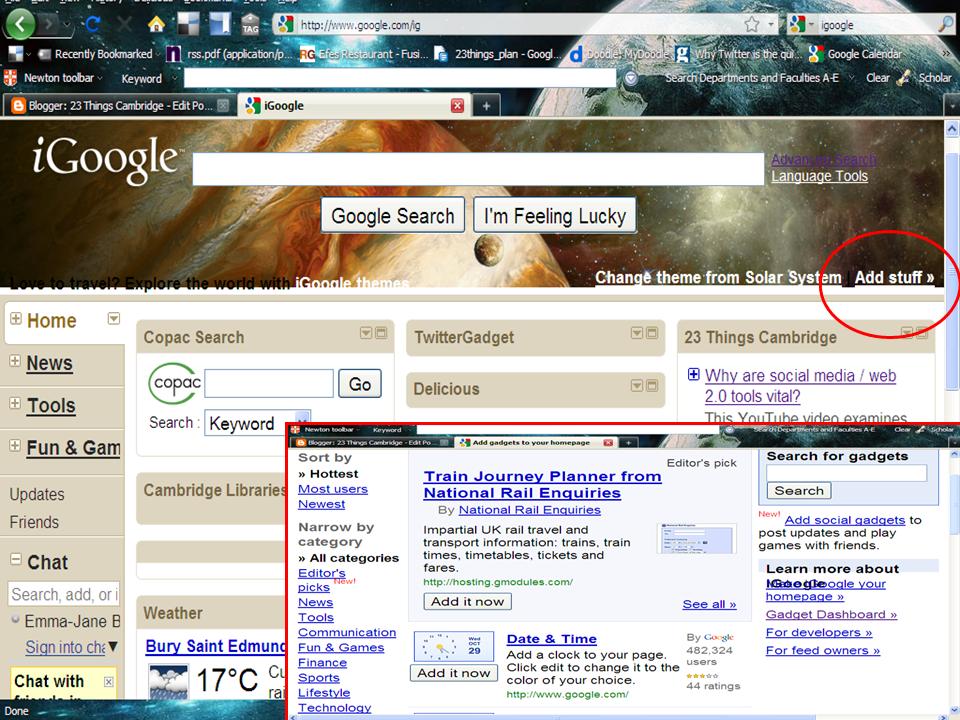Select the Fun & Games category link
The height and width of the screenshot is (720, 960).
(x=342, y=647)
